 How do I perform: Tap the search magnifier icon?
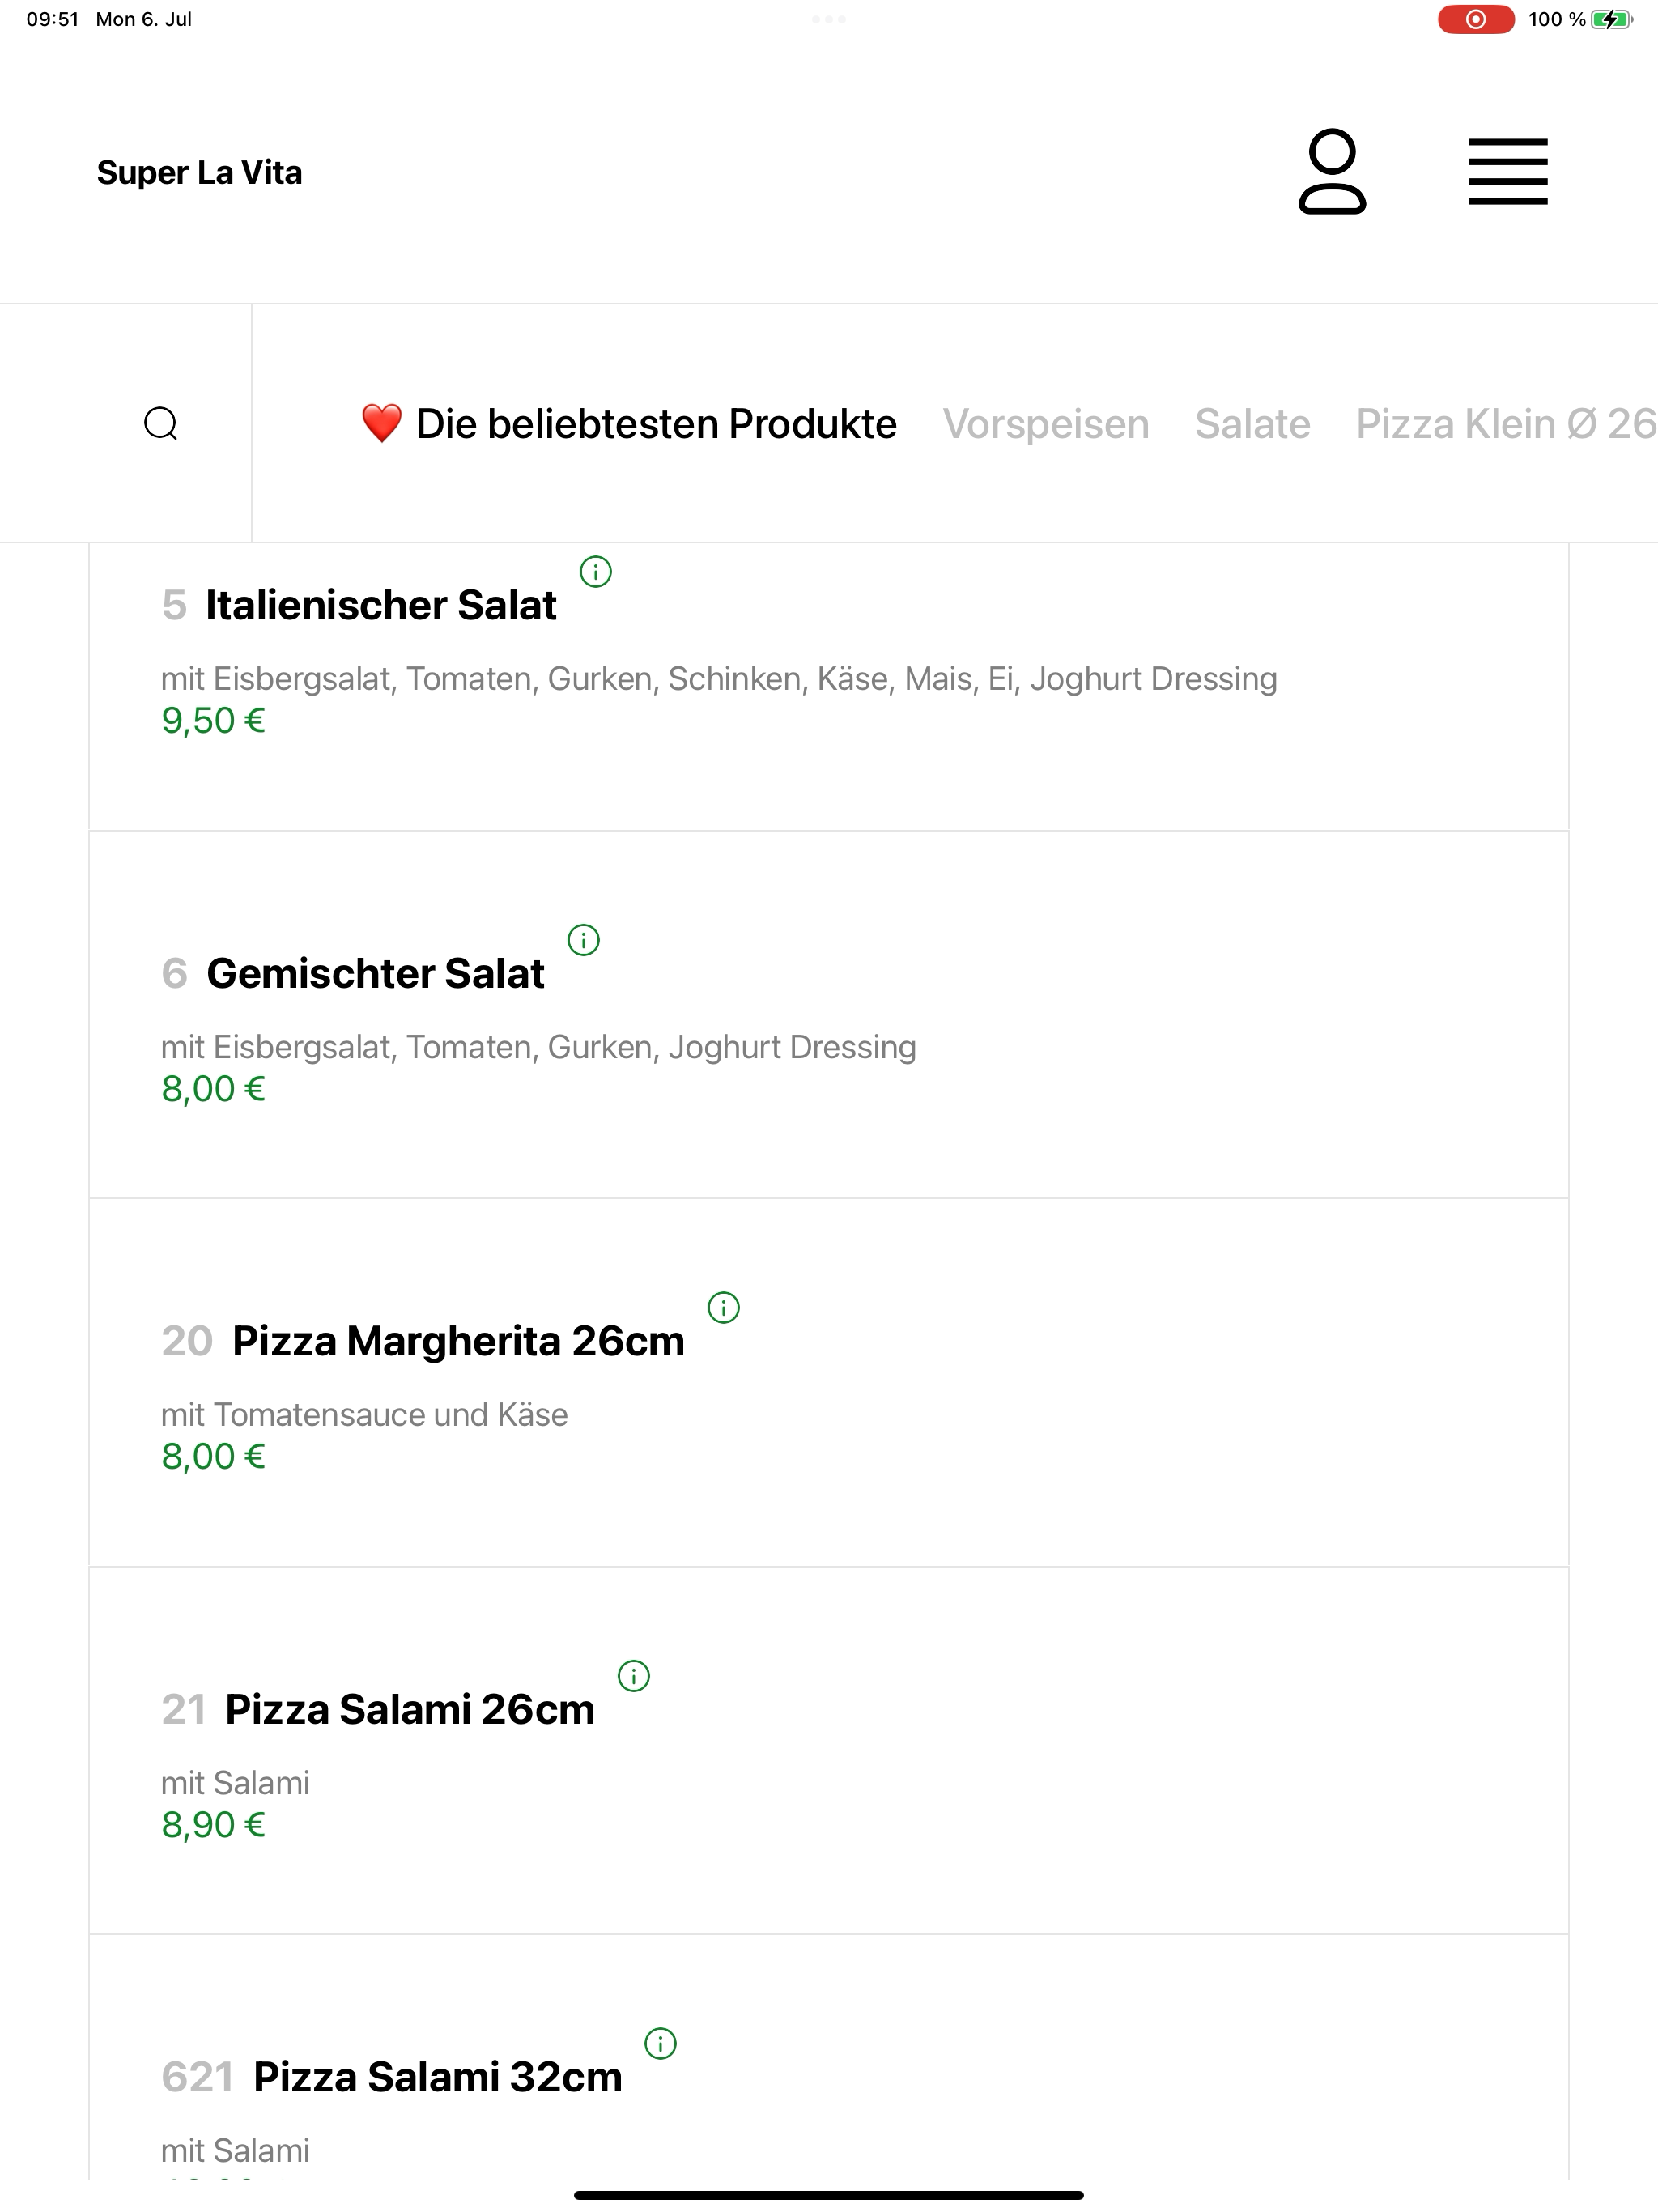click(161, 424)
